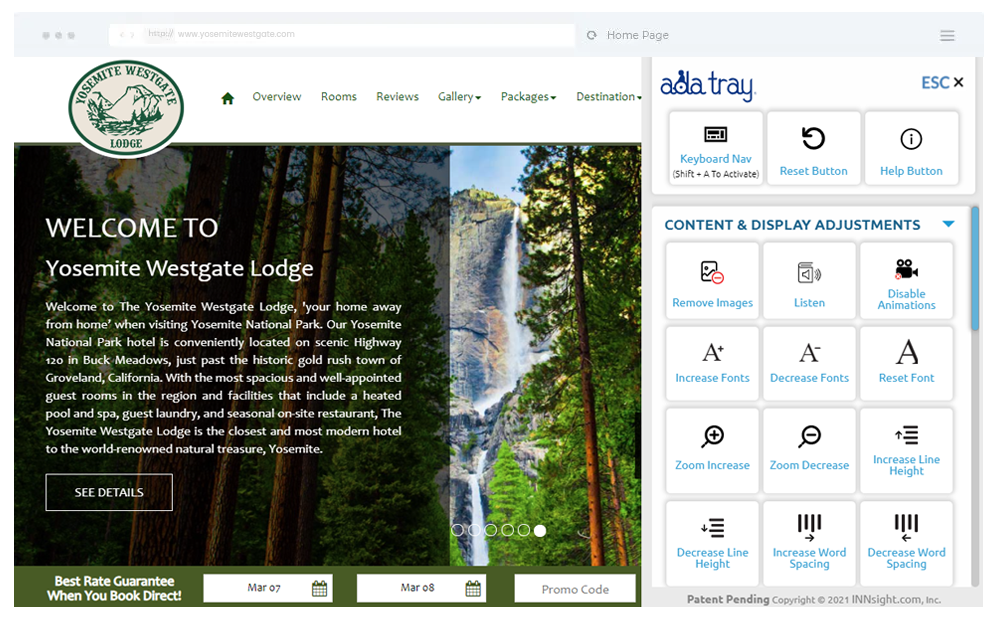Image resolution: width=995 pixels, height=638 pixels.
Task: Close the ADA tray with ESC X
Action: (x=942, y=83)
